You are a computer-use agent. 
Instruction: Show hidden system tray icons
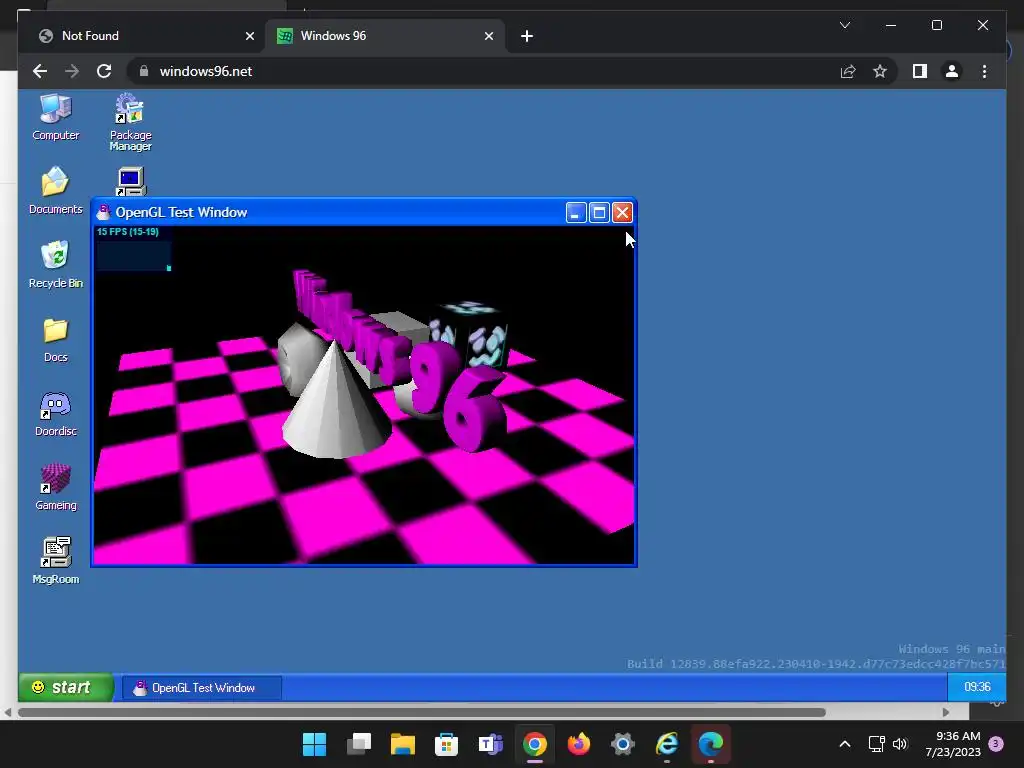click(x=844, y=744)
